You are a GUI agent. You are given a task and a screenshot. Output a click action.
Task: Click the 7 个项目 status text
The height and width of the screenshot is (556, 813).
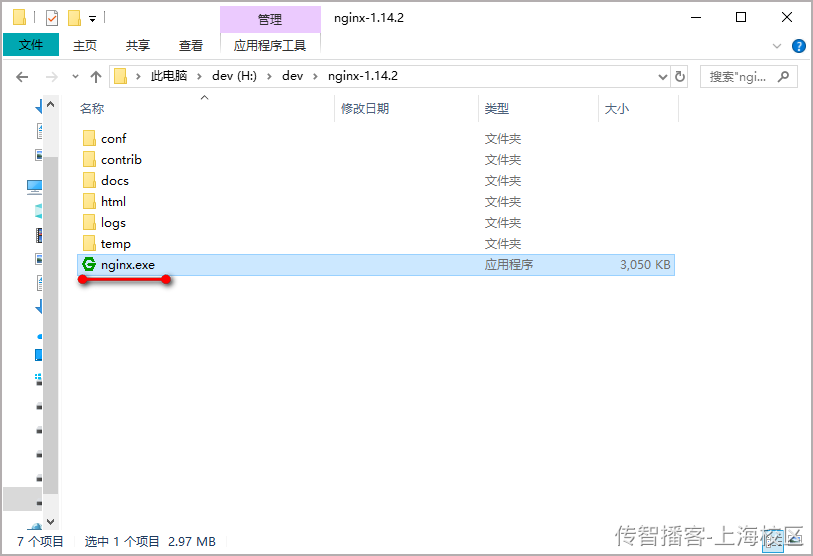point(40,541)
